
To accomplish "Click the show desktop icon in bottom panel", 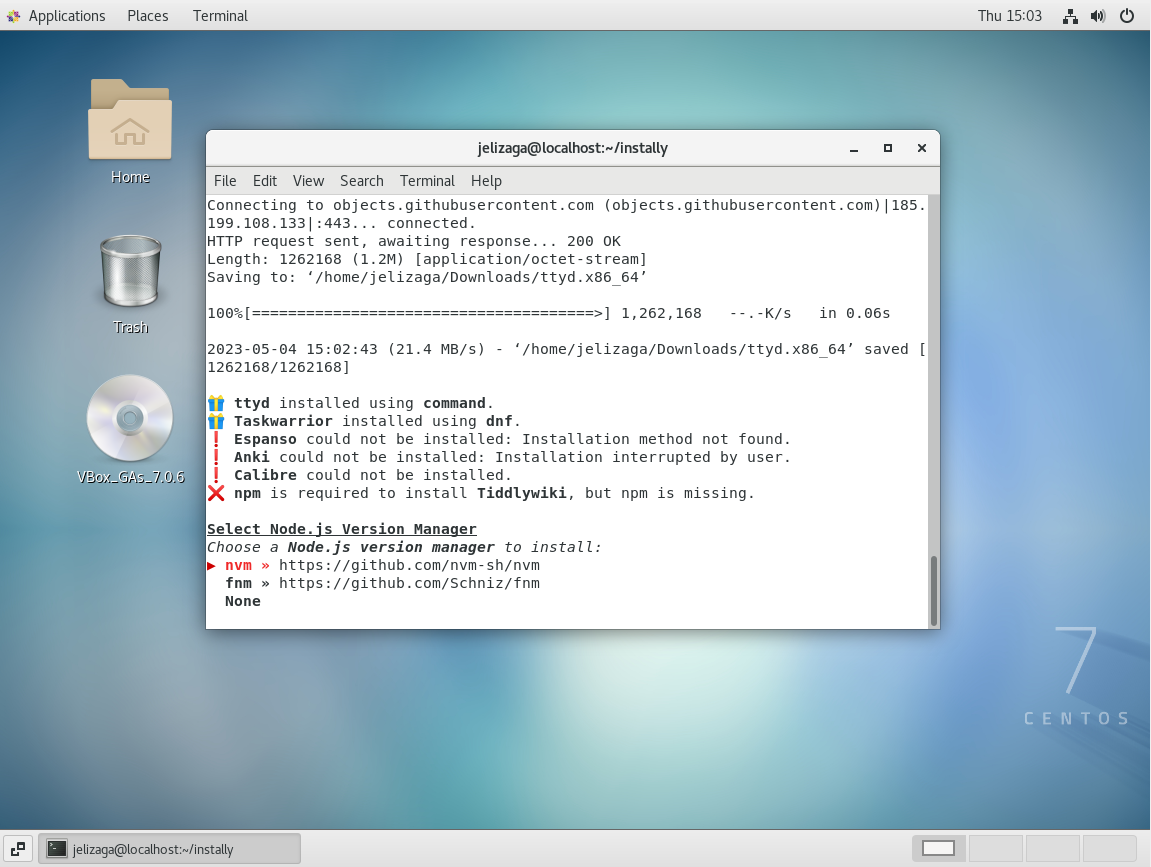I will [18, 849].
